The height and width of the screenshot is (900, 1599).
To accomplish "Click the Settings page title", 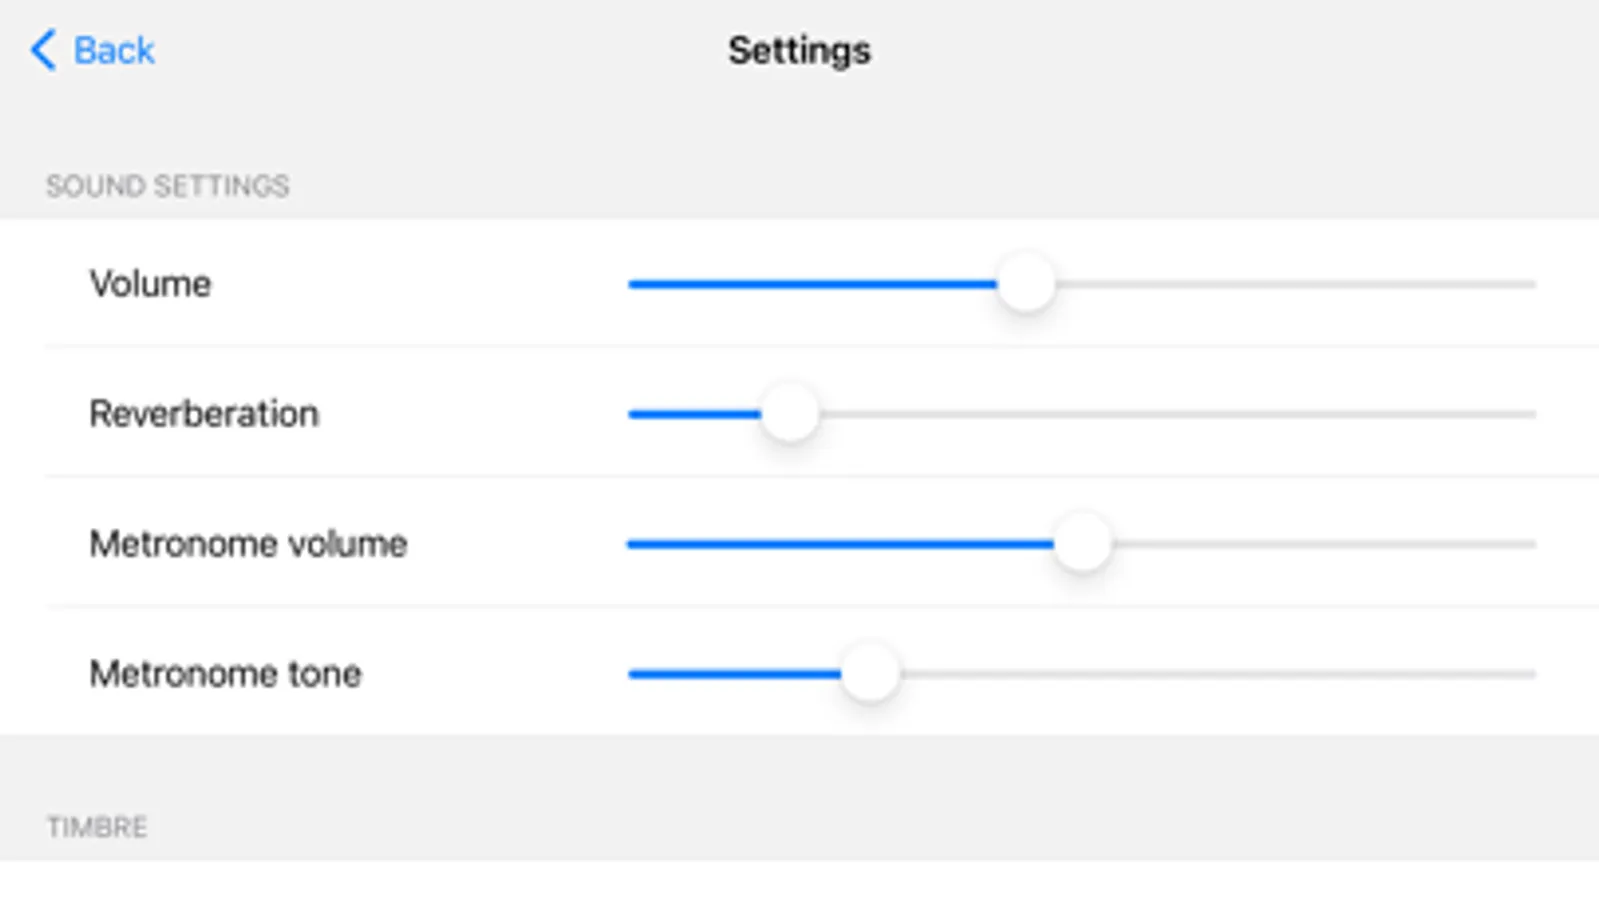I will tap(799, 50).
